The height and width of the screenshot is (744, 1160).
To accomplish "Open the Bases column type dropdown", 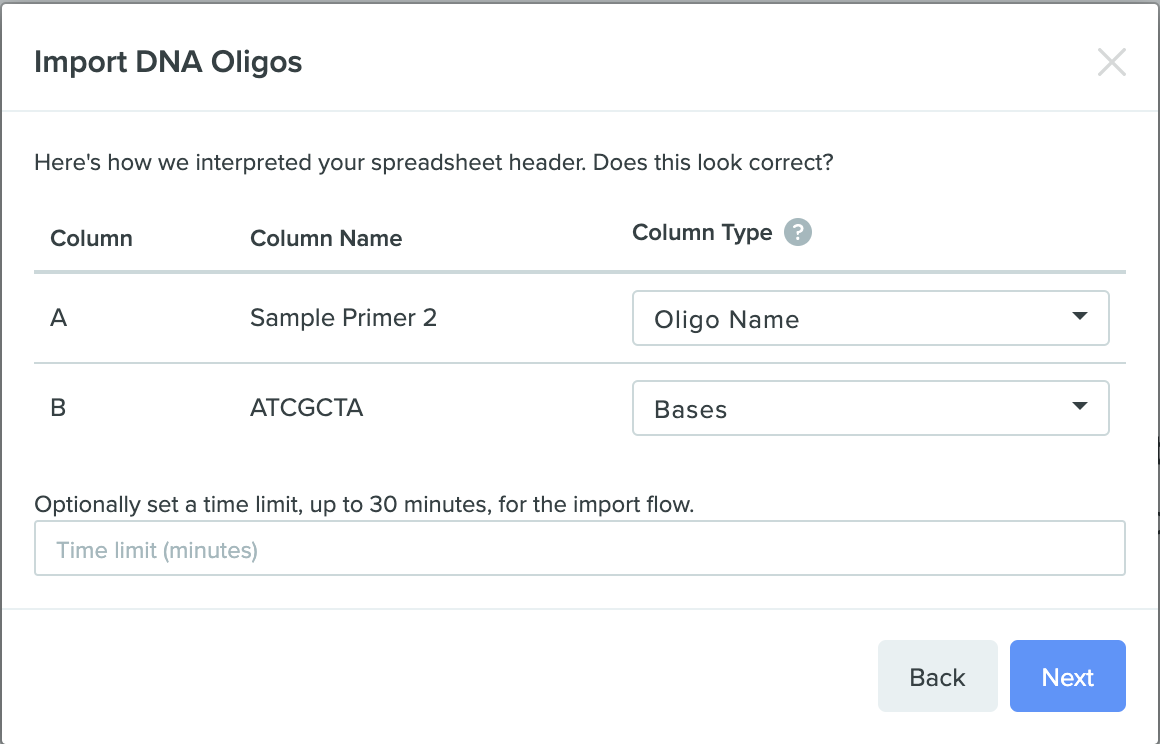I will 870,408.
